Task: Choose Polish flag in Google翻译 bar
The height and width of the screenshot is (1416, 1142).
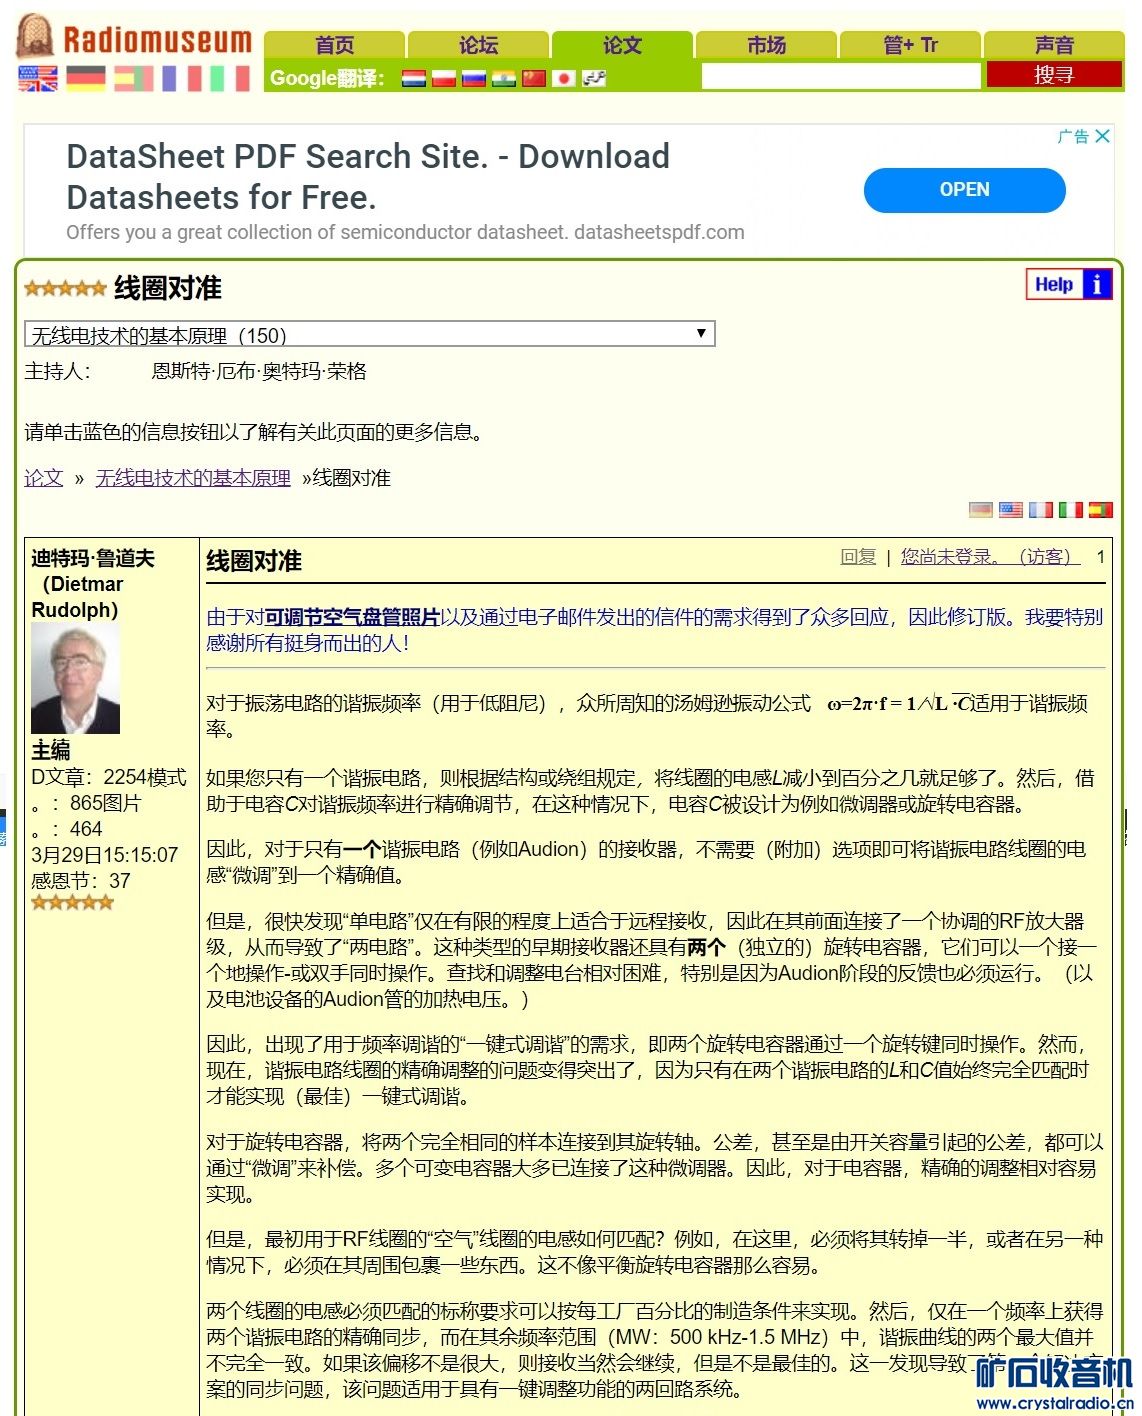Action: tap(444, 78)
